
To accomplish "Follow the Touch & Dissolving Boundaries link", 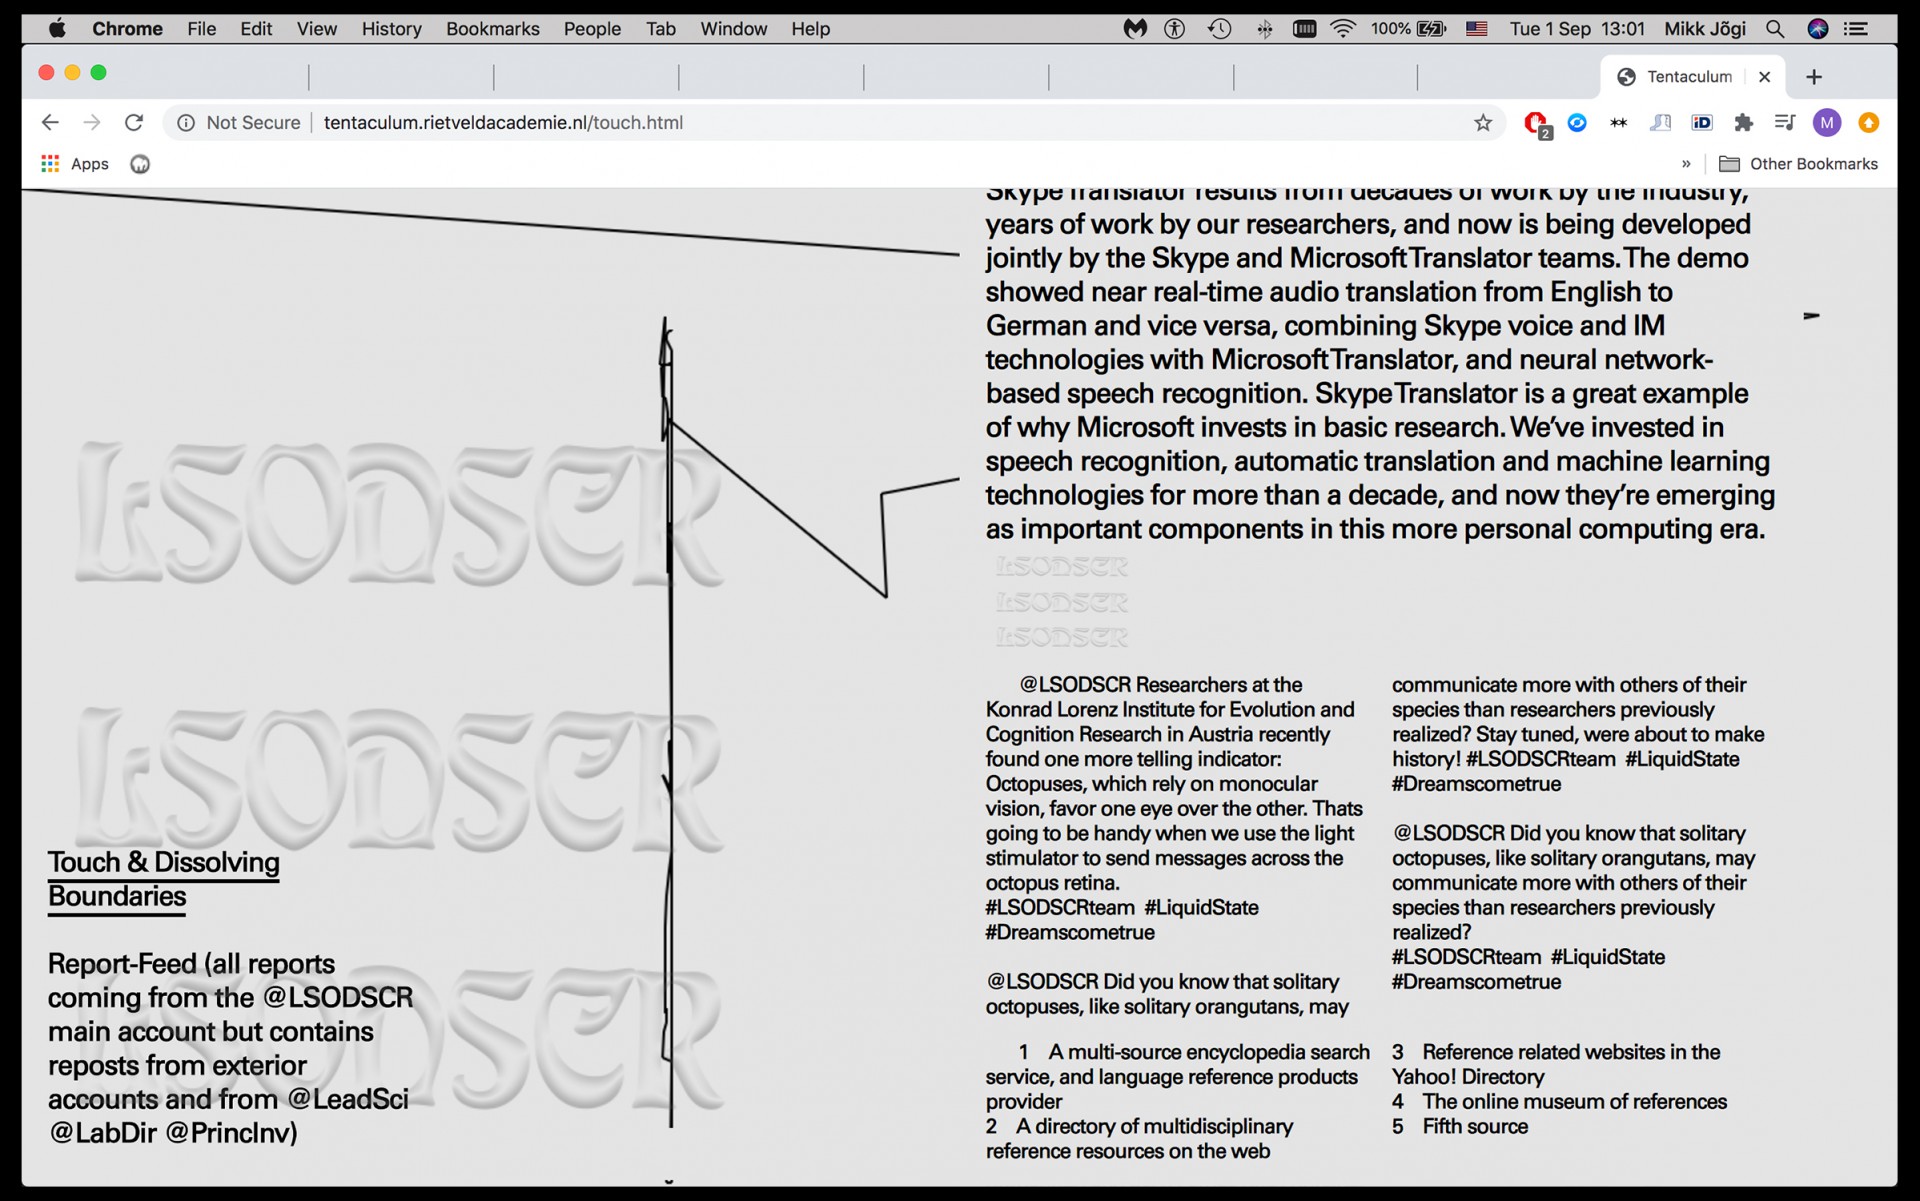I will [163, 879].
